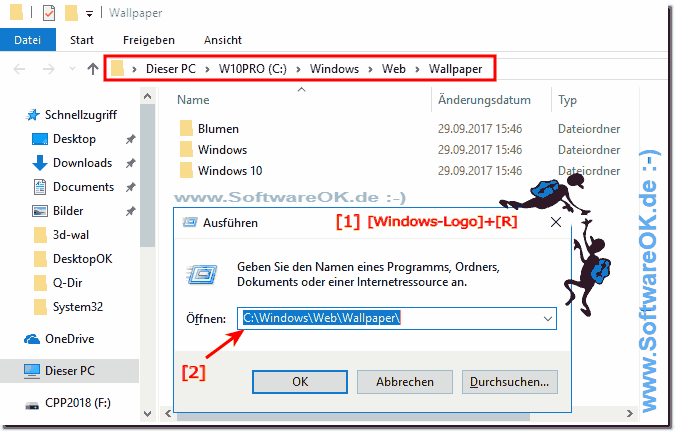The width and height of the screenshot is (675, 432).
Task: Click Abbrechen in Ausführen dialog
Action: 405,382
